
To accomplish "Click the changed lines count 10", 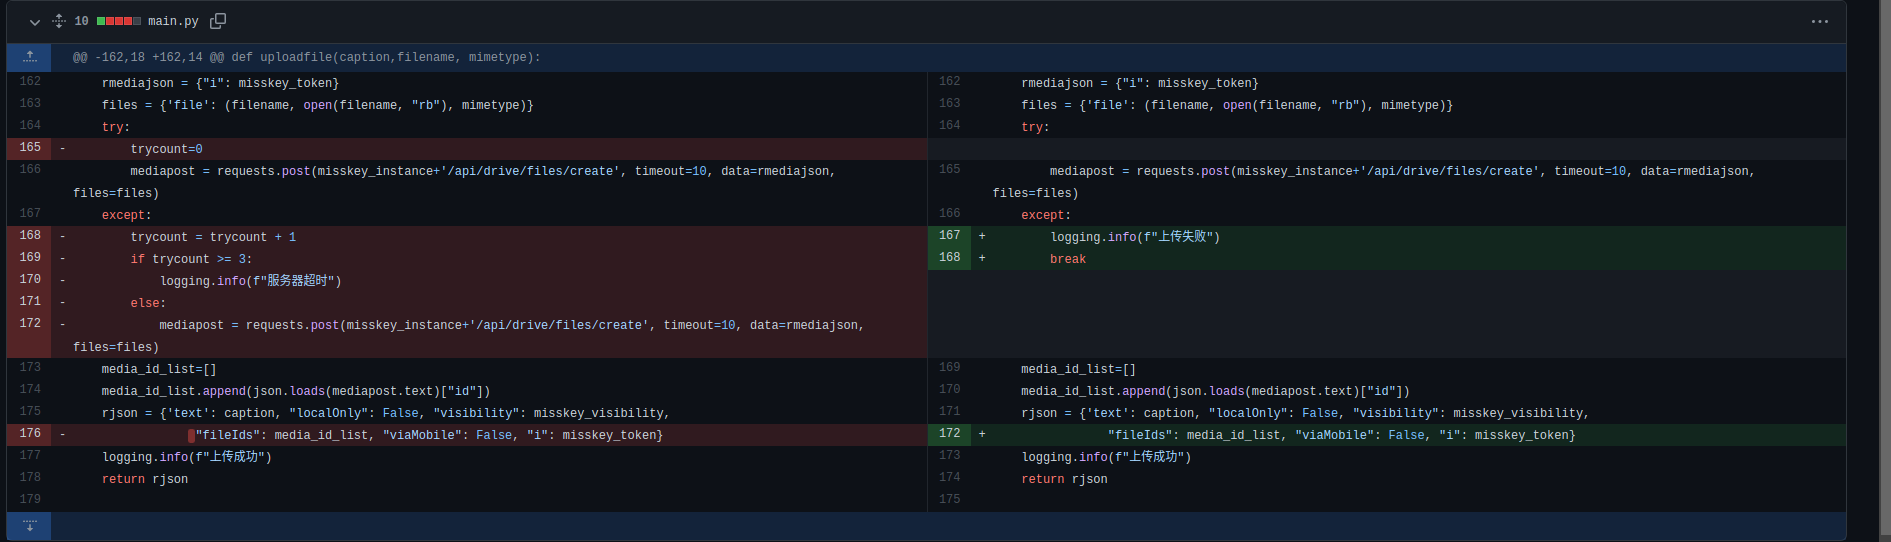I will [81, 21].
